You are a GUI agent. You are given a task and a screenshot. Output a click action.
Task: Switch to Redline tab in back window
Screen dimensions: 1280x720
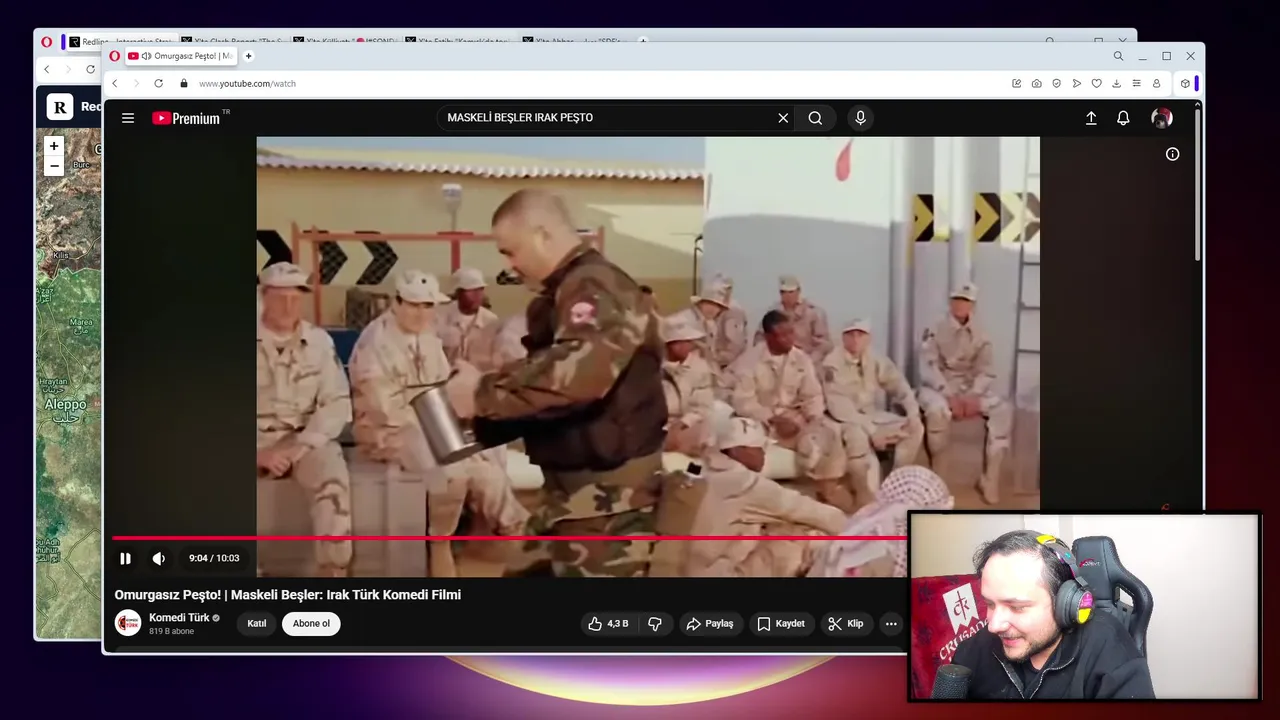[x=120, y=42]
